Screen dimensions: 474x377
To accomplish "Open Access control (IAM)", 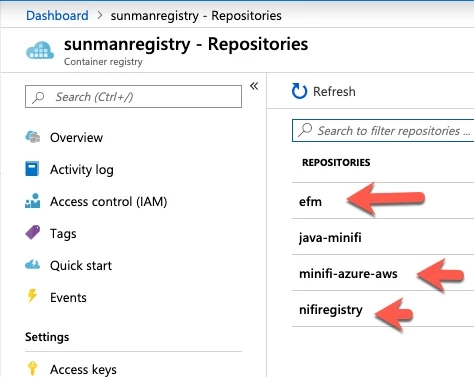I will click(x=108, y=201).
